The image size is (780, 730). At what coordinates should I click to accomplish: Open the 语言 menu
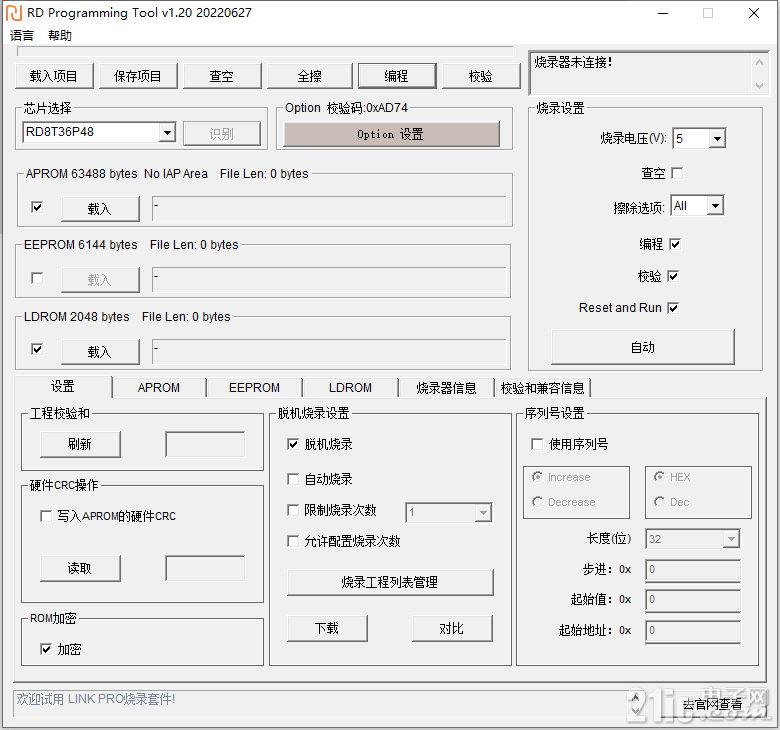tap(22, 35)
